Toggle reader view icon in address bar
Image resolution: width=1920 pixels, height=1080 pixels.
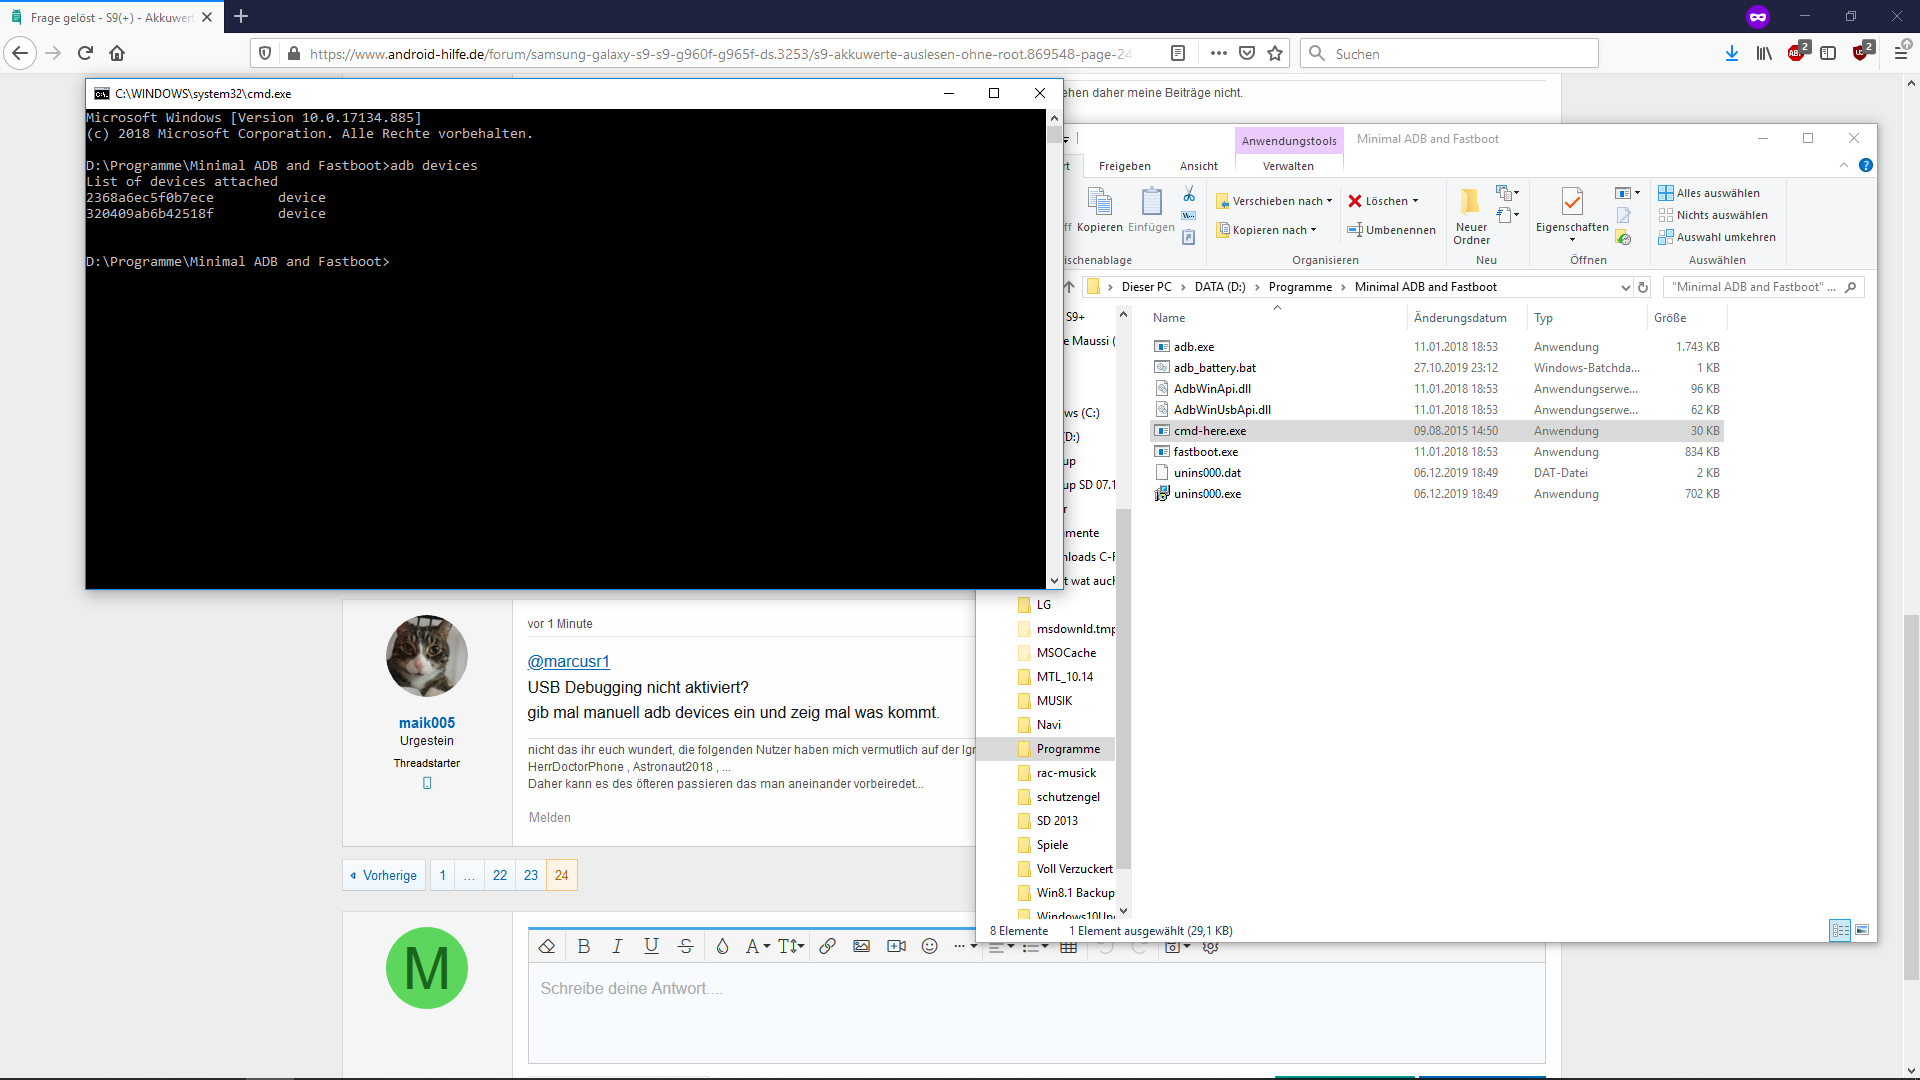pos(1178,53)
